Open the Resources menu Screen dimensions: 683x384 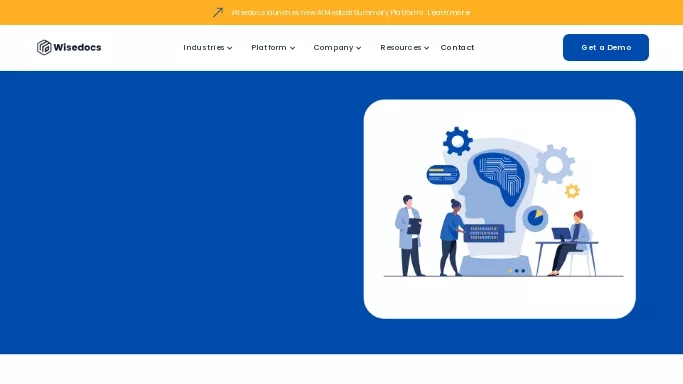pyautogui.click(x=401, y=47)
